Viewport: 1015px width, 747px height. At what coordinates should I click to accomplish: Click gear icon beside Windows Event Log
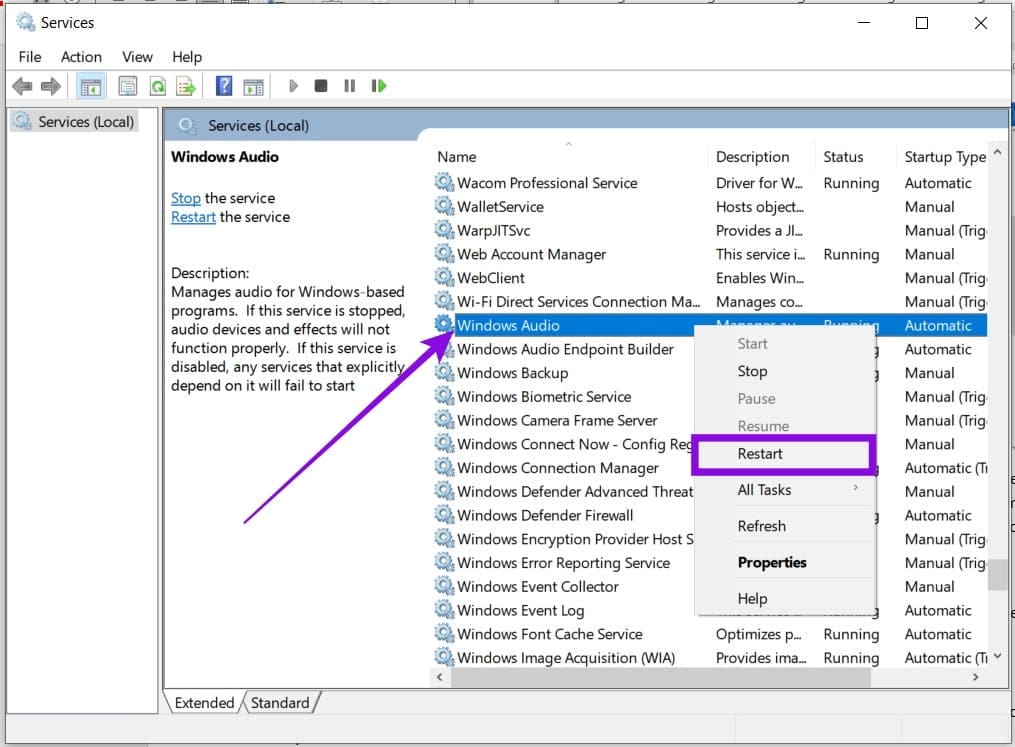(x=444, y=610)
